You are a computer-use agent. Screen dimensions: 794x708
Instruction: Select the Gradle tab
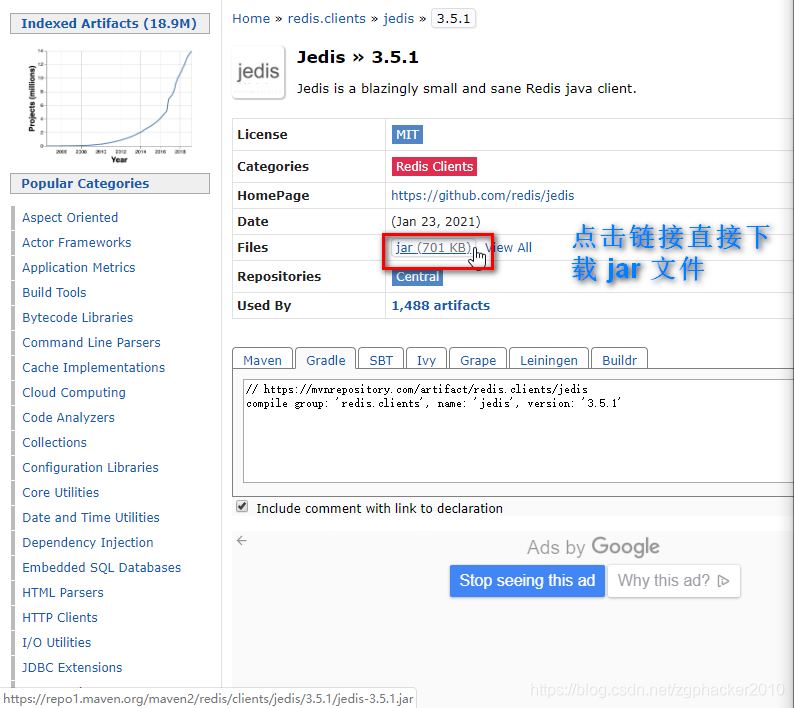click(x=326, y=360)
